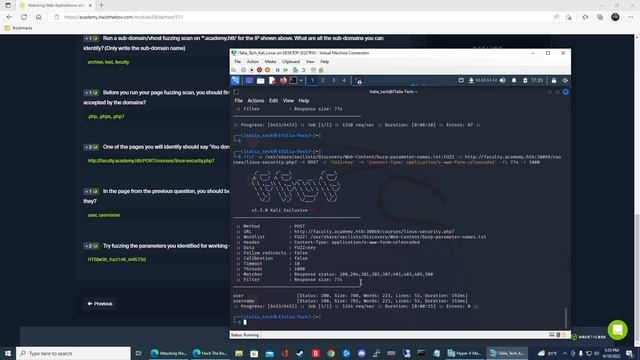This screenshot has height=360, width=640.
Task: Click the Edge browser back arrow
Action: 9,17
